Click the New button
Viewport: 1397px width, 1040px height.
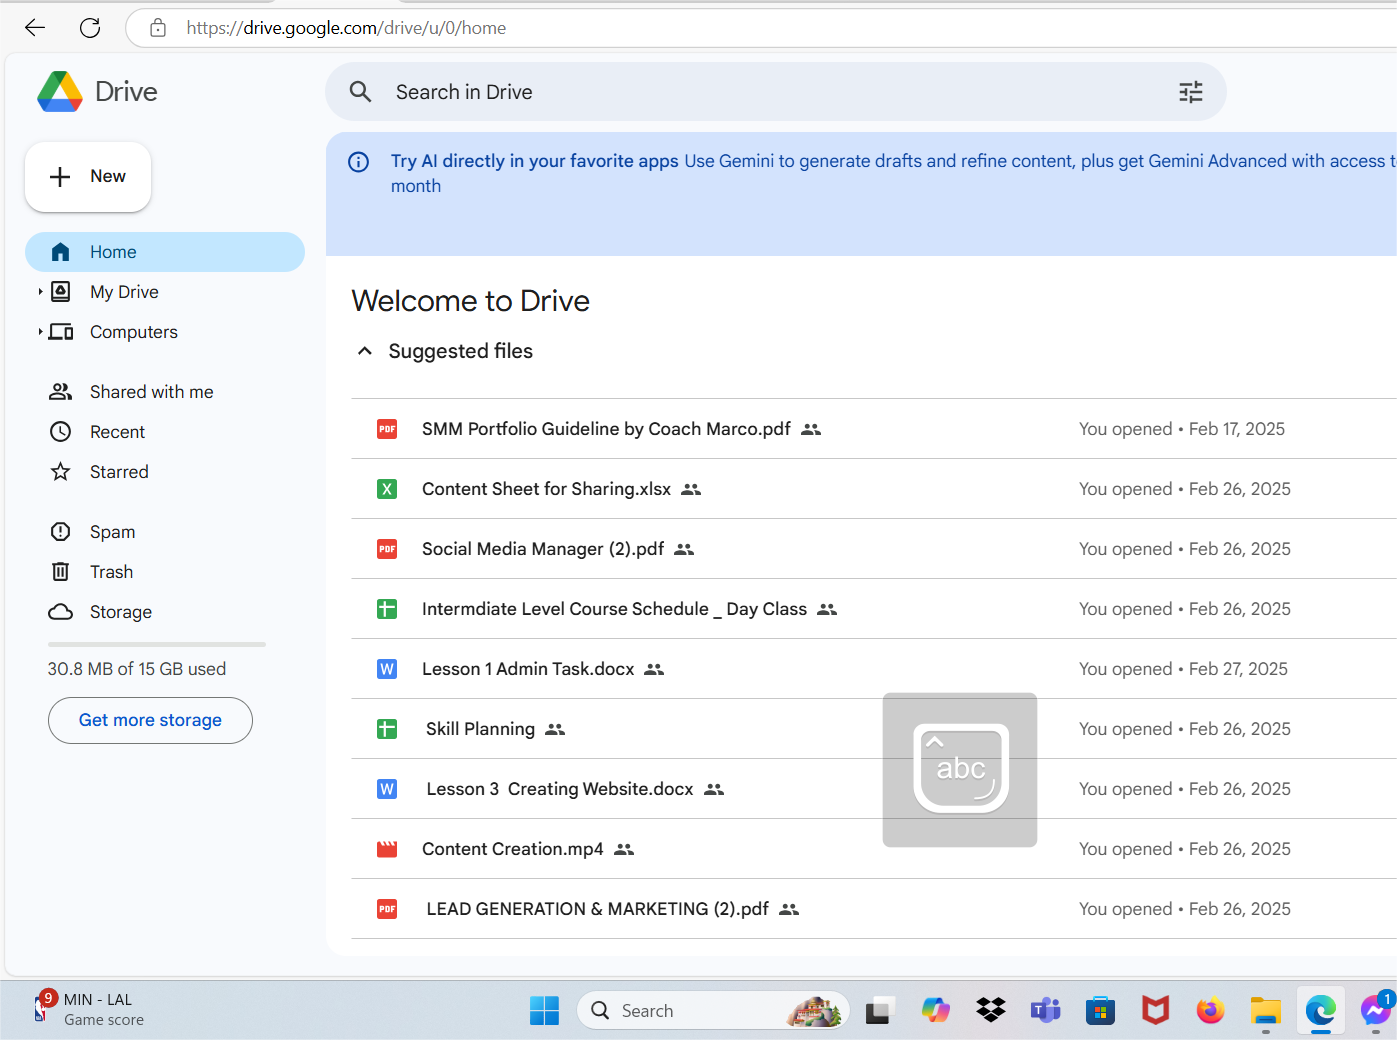tap(88, 177)
